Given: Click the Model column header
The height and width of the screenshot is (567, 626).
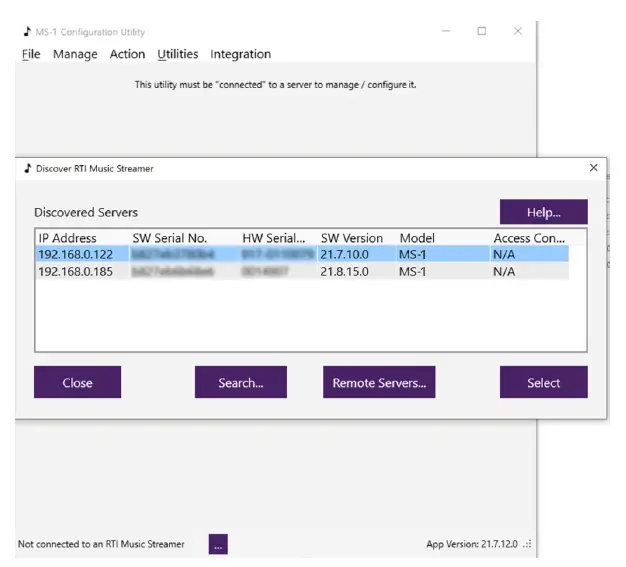Looking at the screenshot, I should coord(417,238).
